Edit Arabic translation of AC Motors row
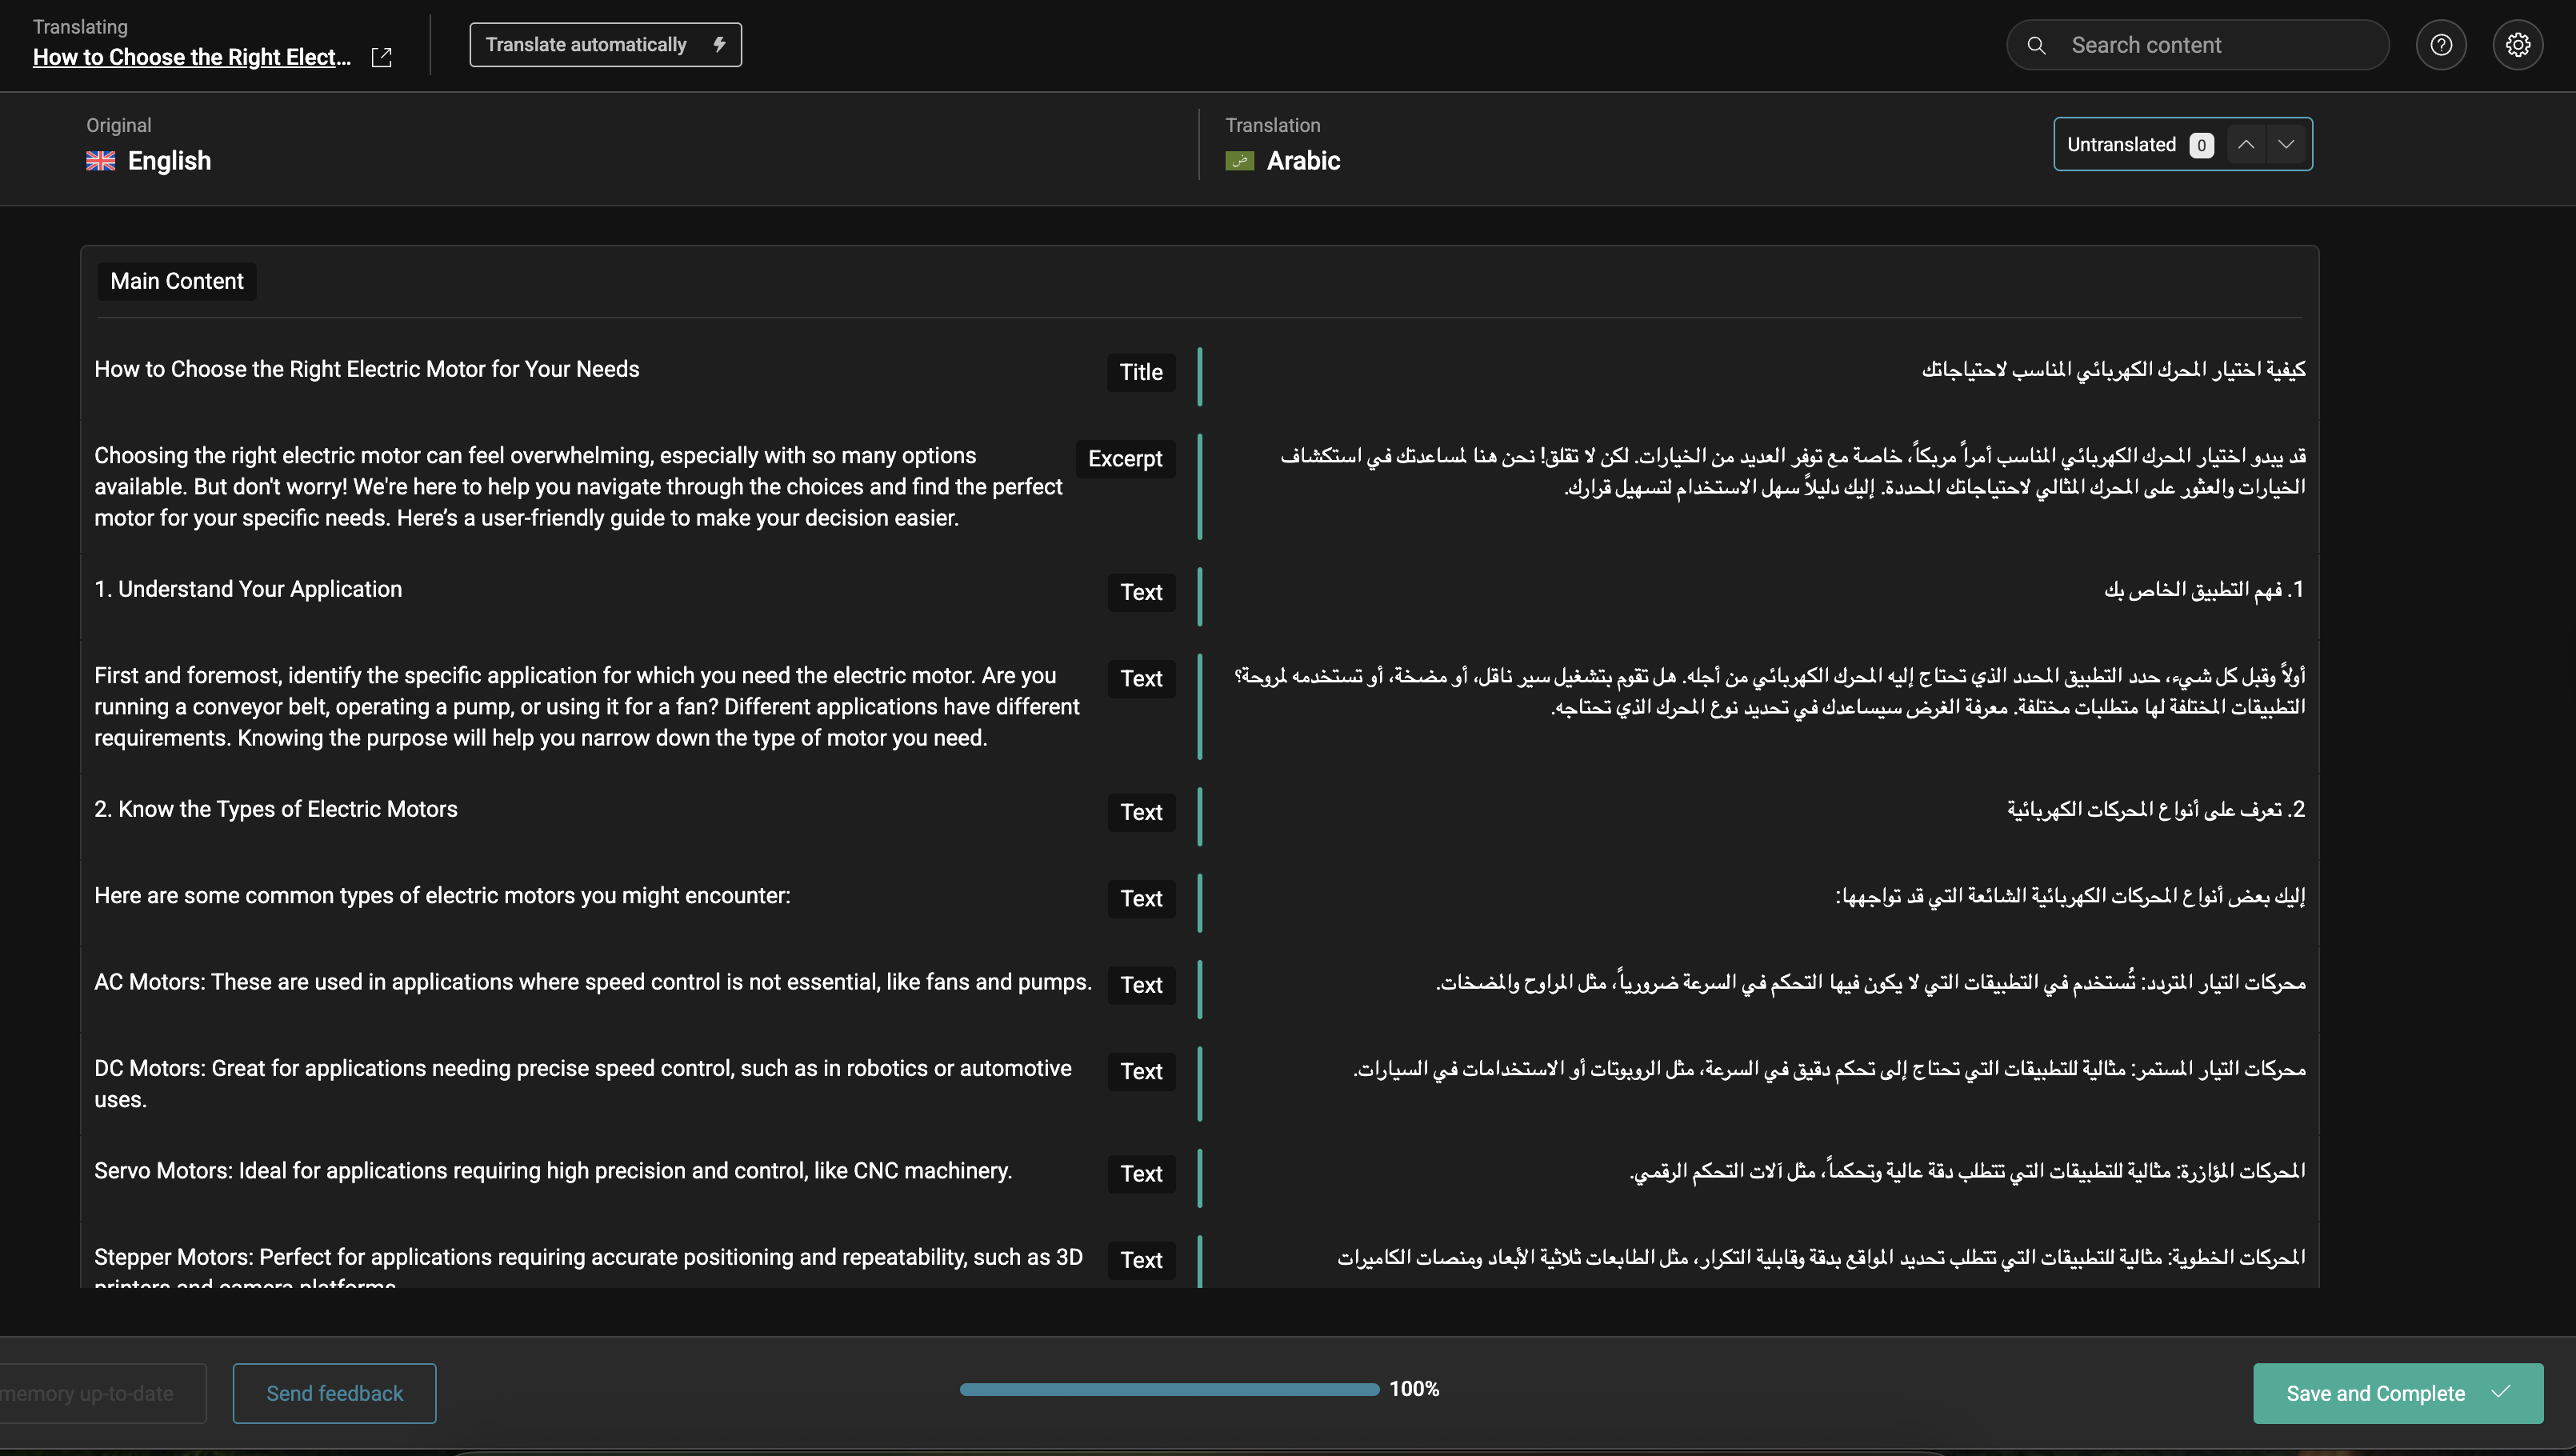Screen dimensions: 2576x1456 (1870, 983)
